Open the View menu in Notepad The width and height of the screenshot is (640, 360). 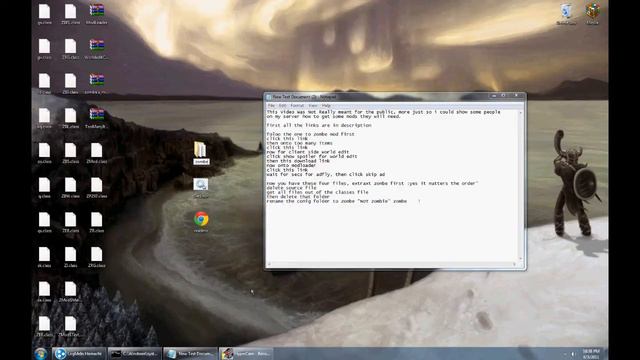tap(313, 106)
